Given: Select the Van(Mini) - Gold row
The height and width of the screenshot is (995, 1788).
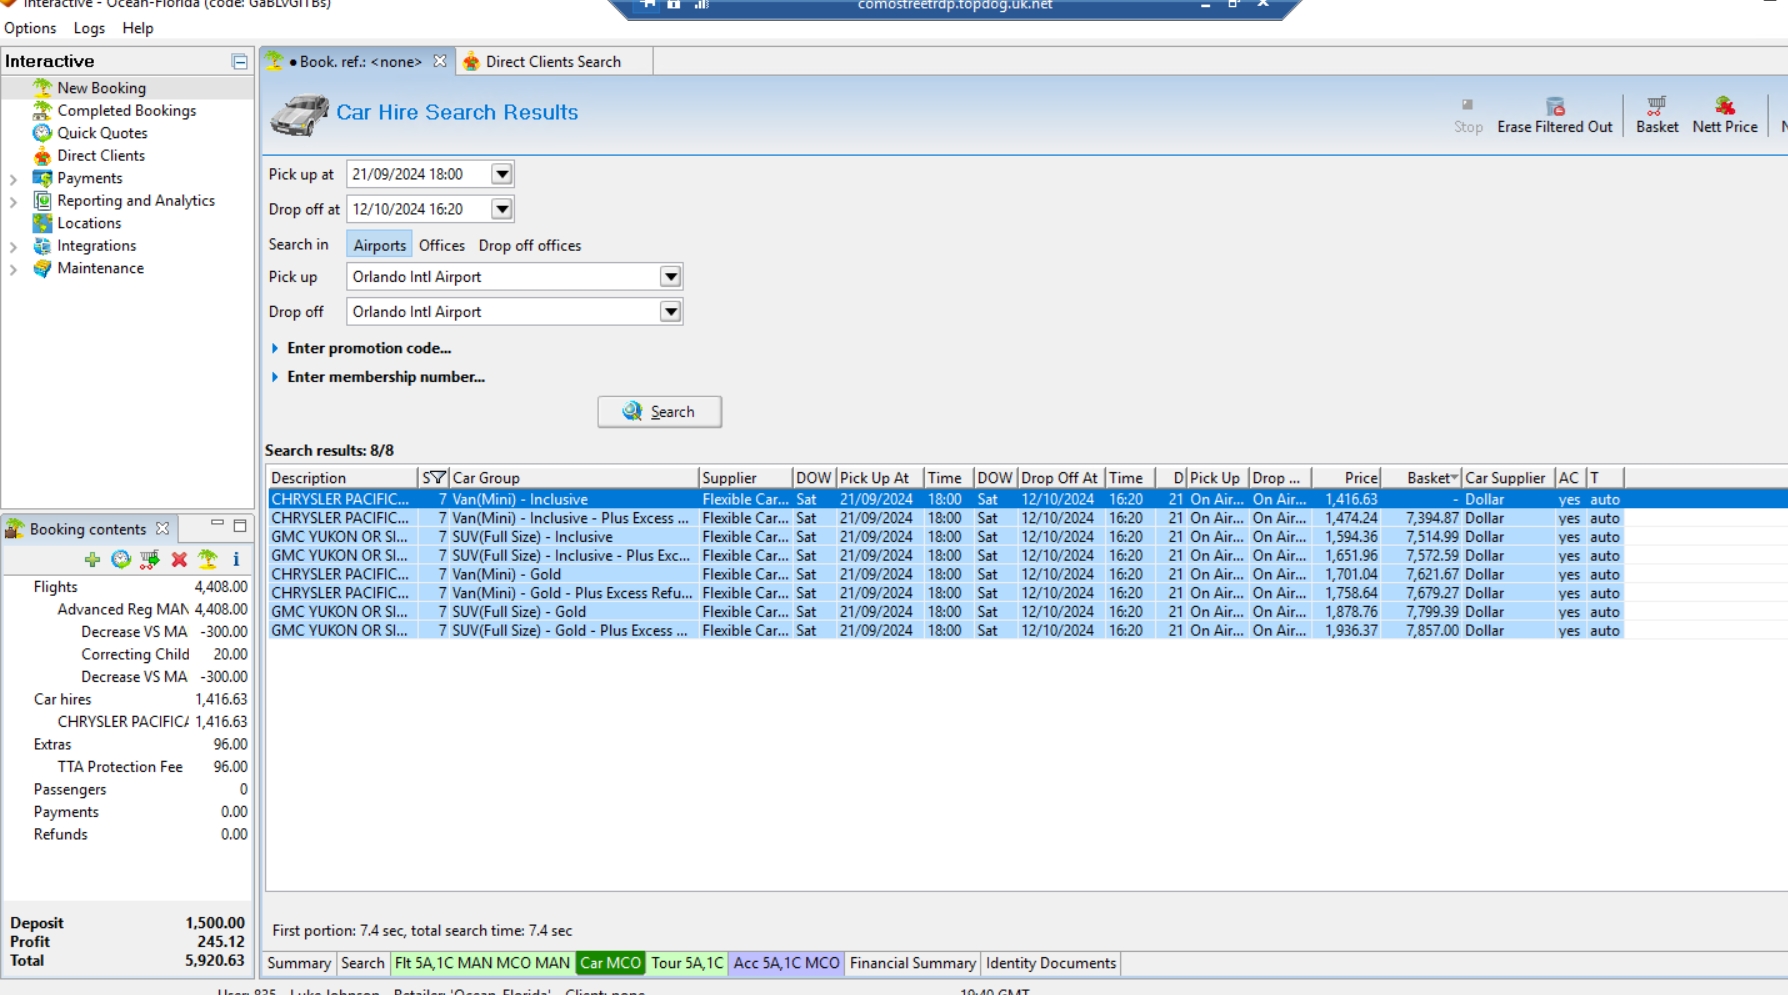Looking at the screenshot, I should coord(946,575).
